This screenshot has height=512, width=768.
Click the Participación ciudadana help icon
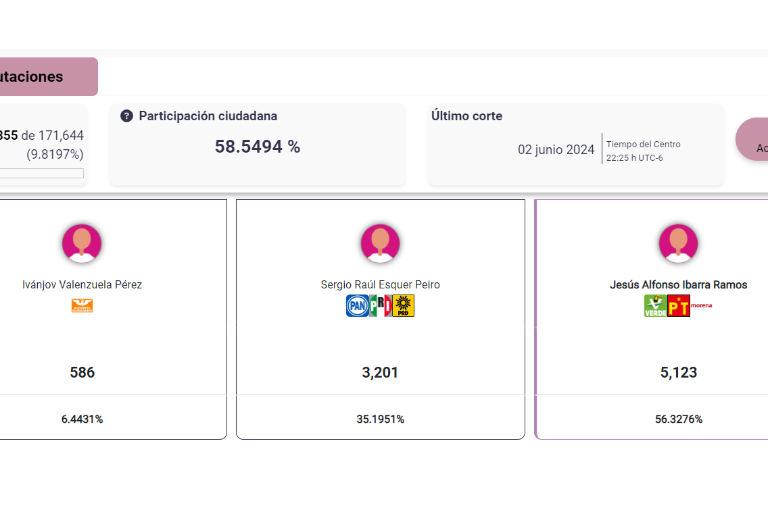click(126, 116)
